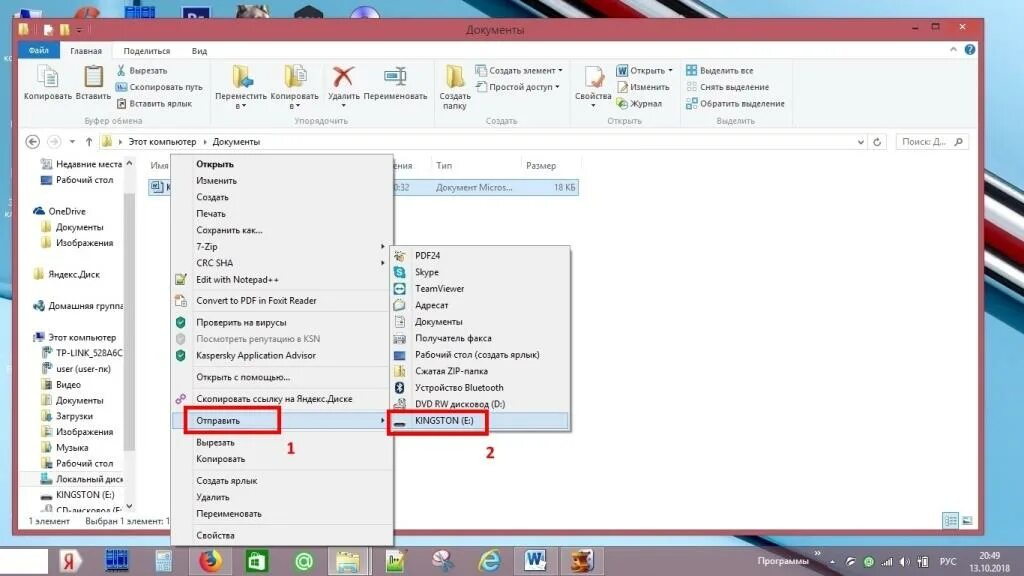The width and height of the screenshot is (1024, 576).
Task: Select KINGSTON (E:) in submenu
Action: tap(480, 421)
